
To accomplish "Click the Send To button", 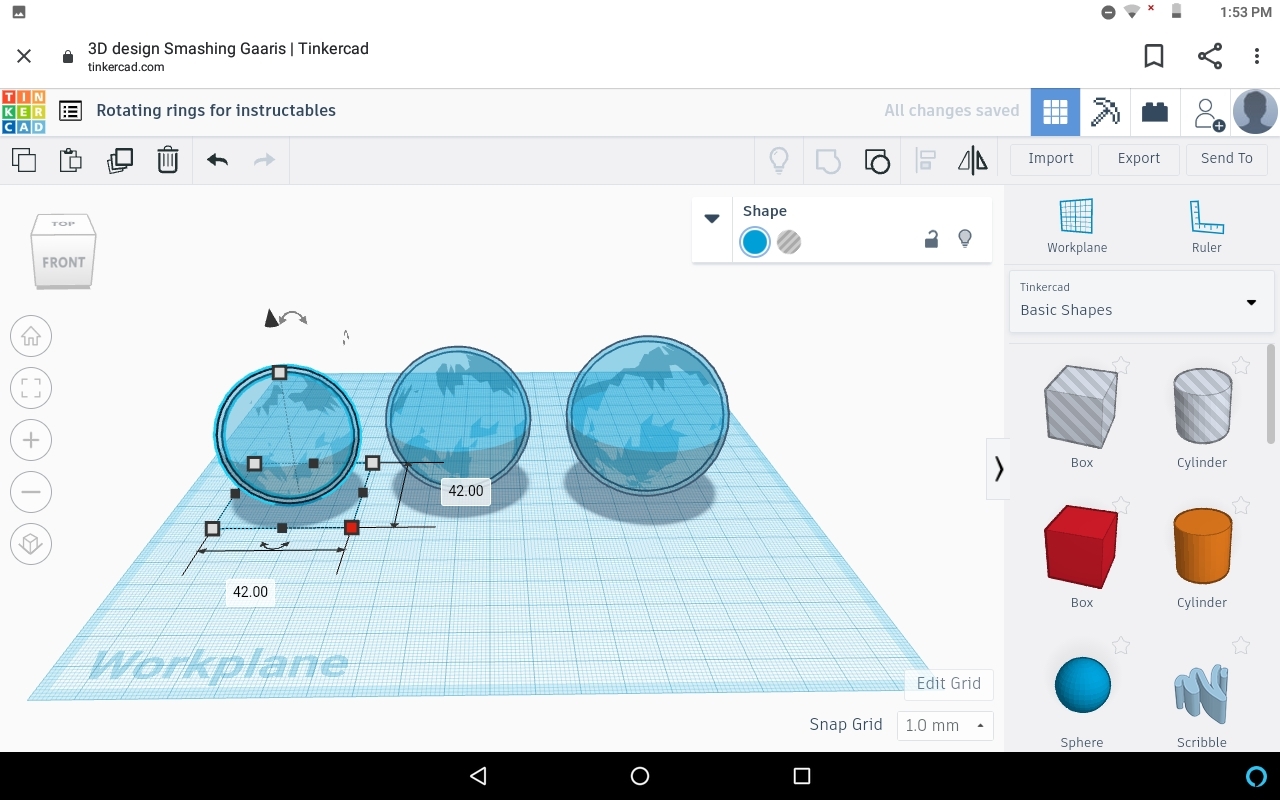I will pyautogui.click(x=1226, y=159).
